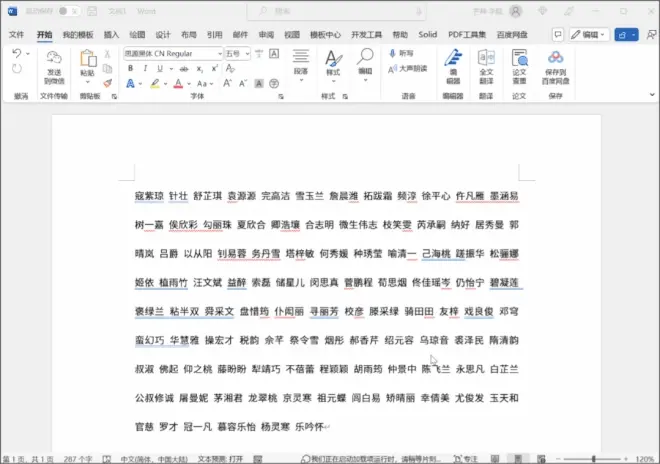This screenshot has width=660, height=464.
Task: Click the Copy icon in clipboard group
Action: click(107, 68)
